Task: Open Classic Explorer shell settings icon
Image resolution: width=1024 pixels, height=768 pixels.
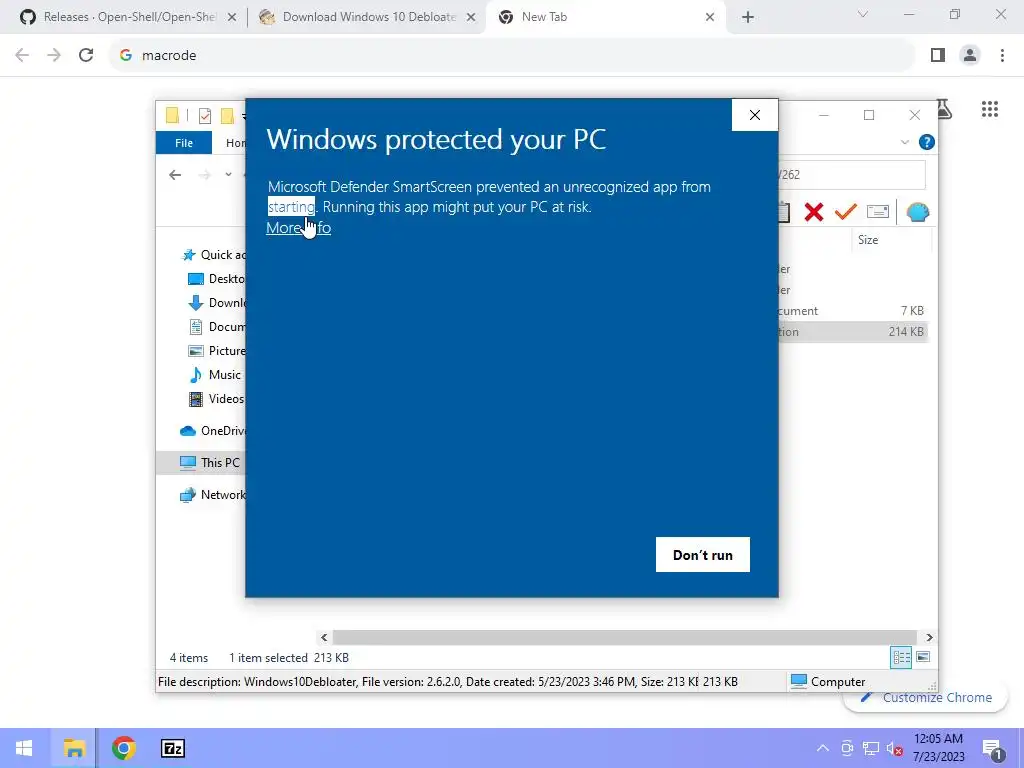Action: 918,212
